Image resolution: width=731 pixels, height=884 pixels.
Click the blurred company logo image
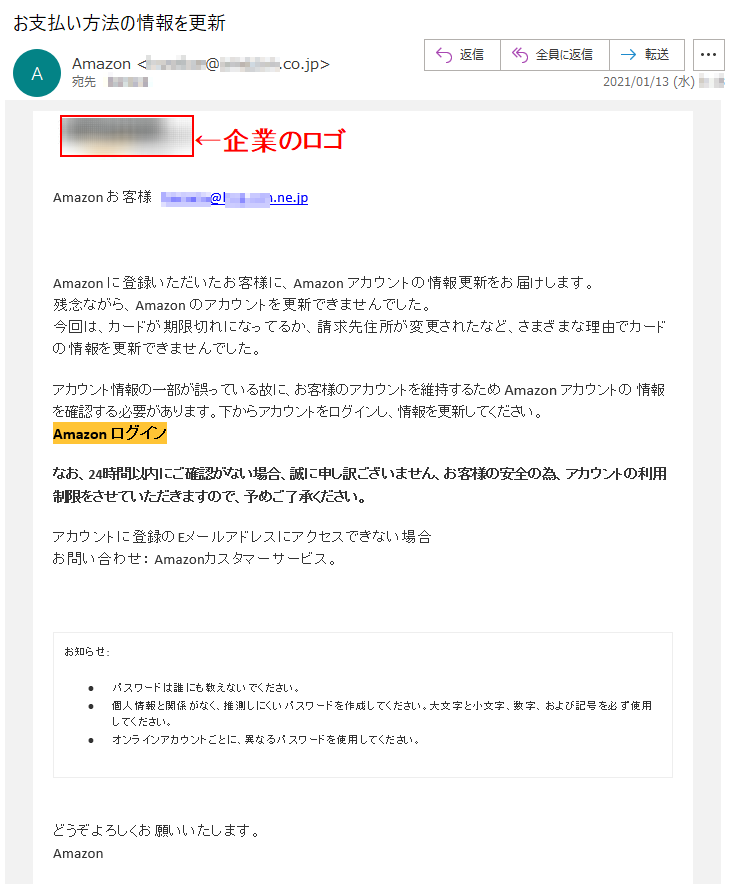(x=127, y=136)
